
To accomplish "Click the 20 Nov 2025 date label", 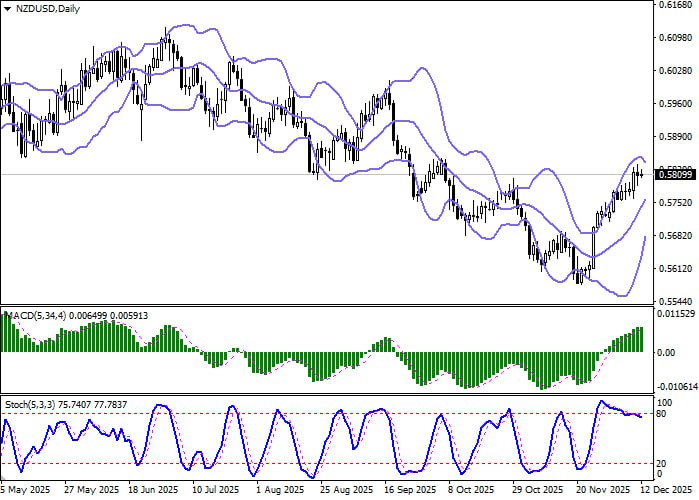I will click(x=603, y=491).
